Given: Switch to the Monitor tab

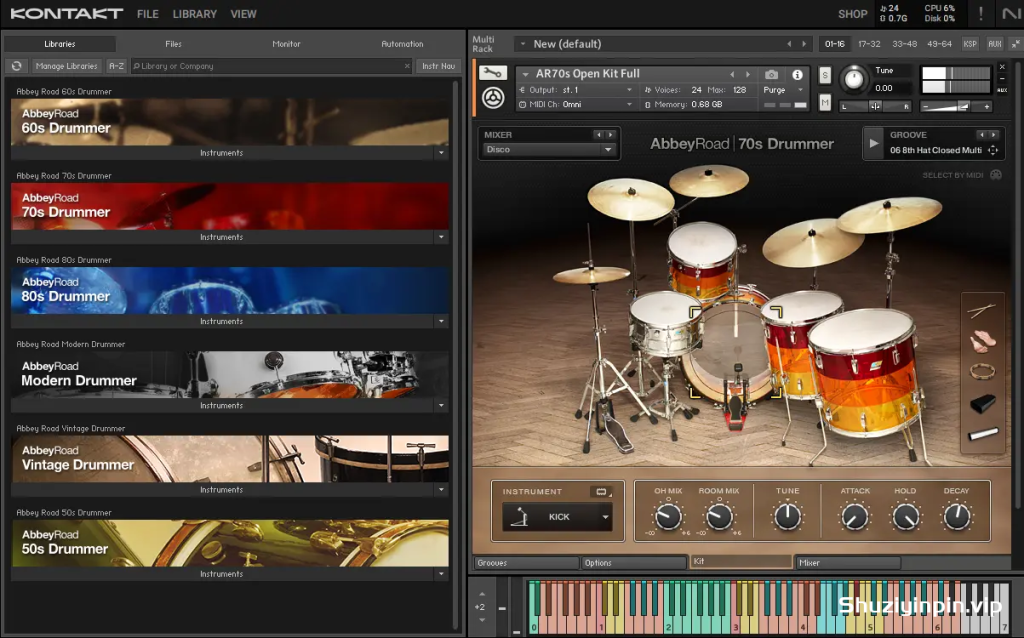Looking at the screenshot, I should click(286, 44).
